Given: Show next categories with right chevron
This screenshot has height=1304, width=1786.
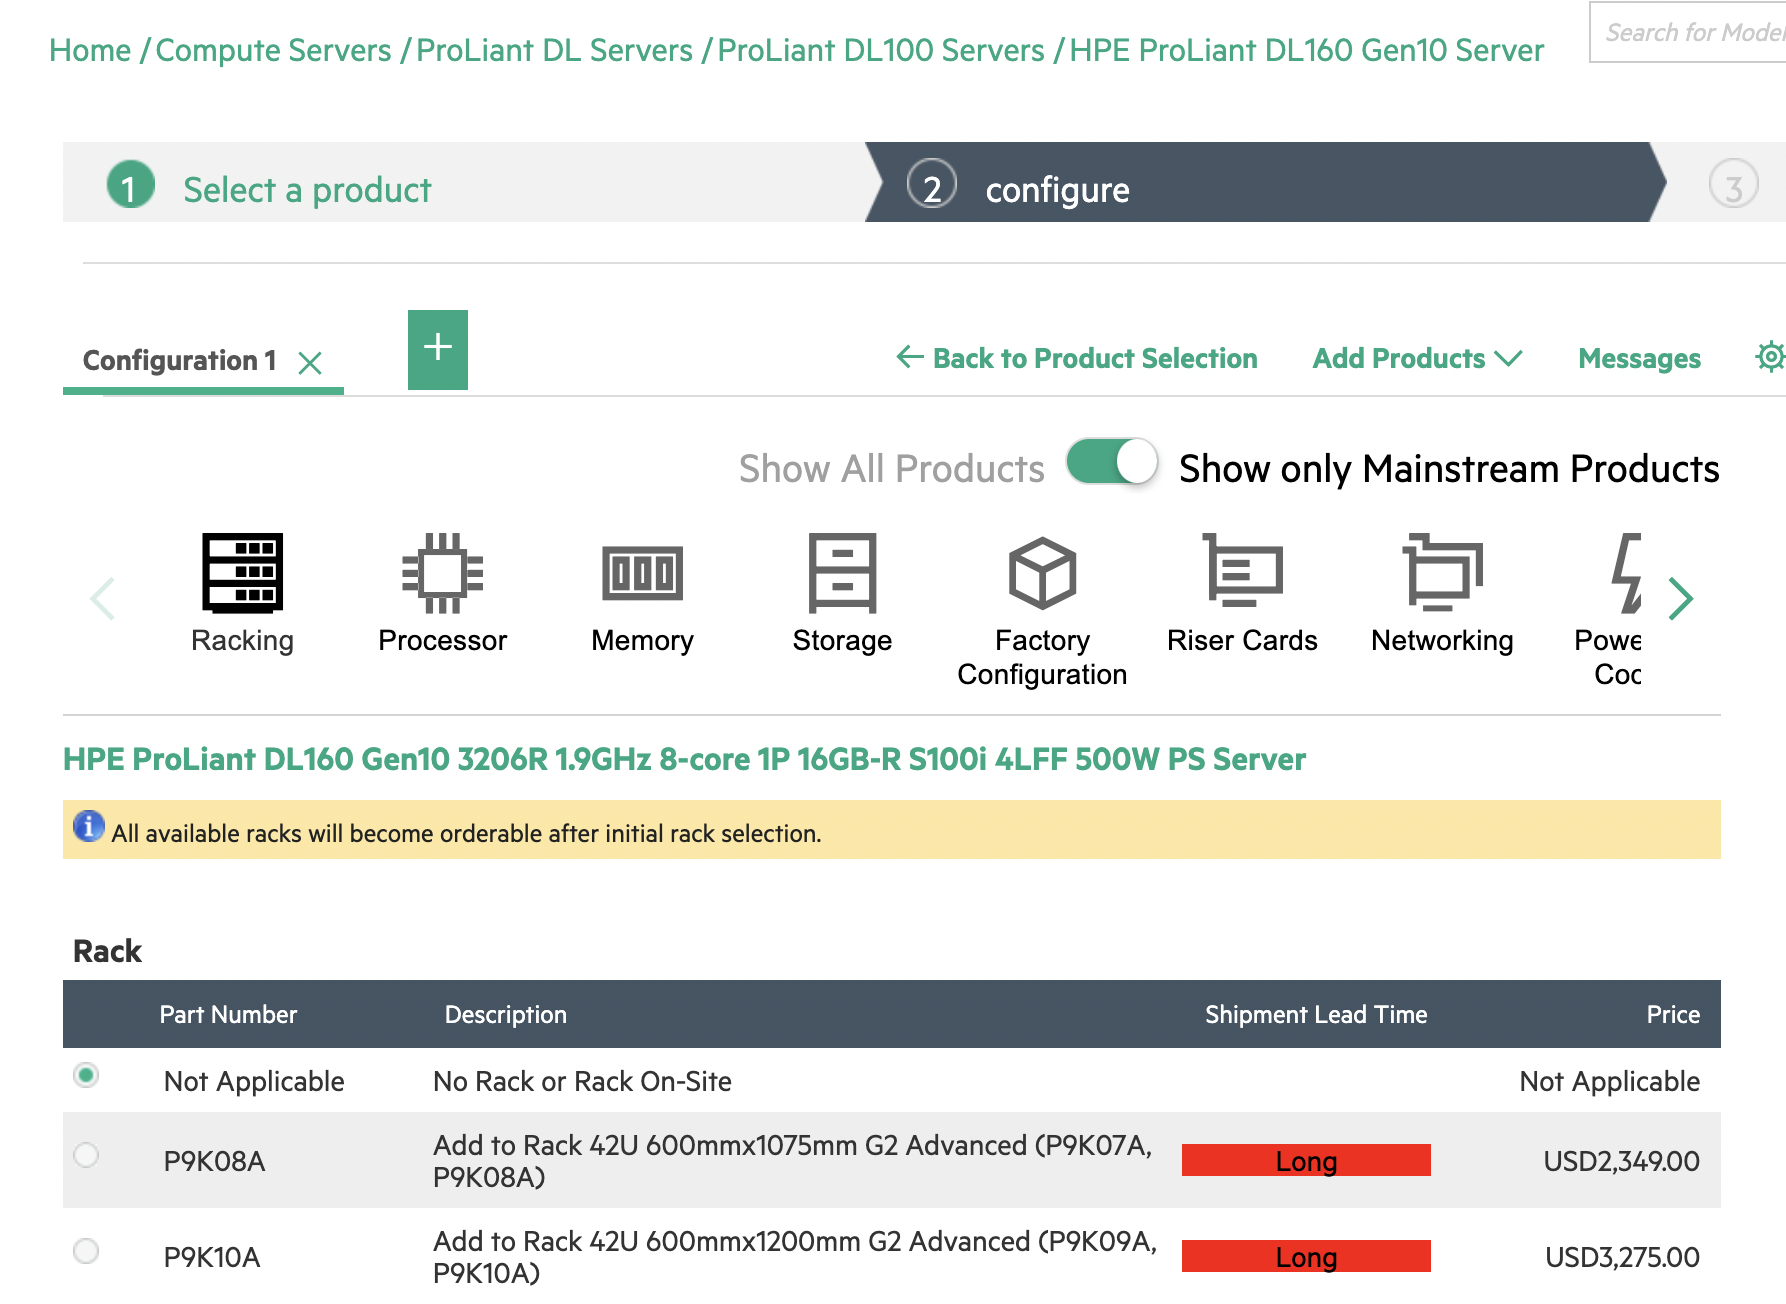Looking at the screenshot, I should pyautogui.click(x=1680, y=598).
